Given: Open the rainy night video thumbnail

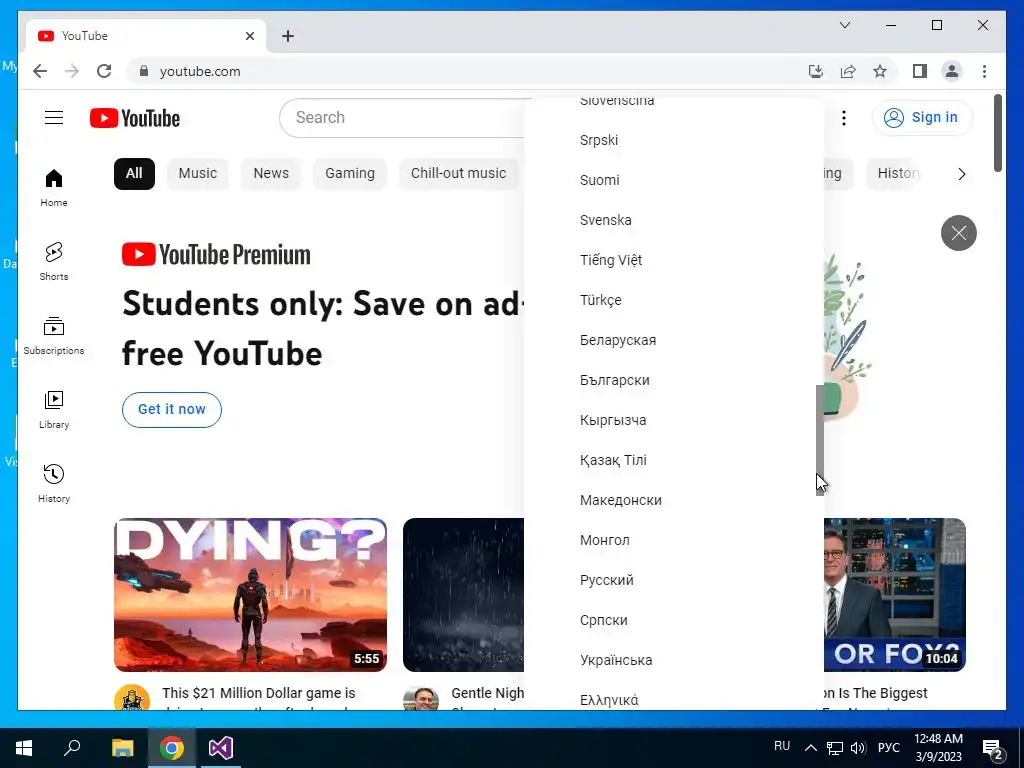Looking at the screenshot, I should (464, 595).
